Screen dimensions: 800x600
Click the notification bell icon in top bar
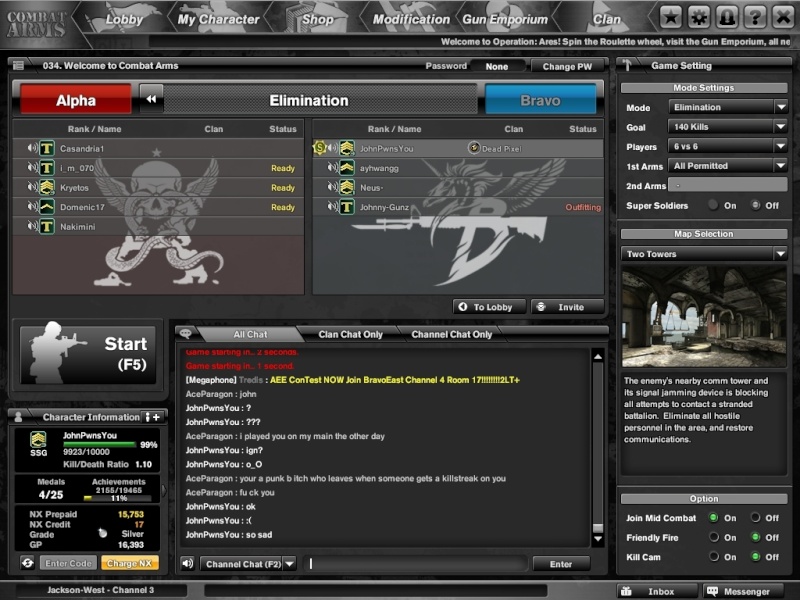pyautogui.click(x=727, y=18)
